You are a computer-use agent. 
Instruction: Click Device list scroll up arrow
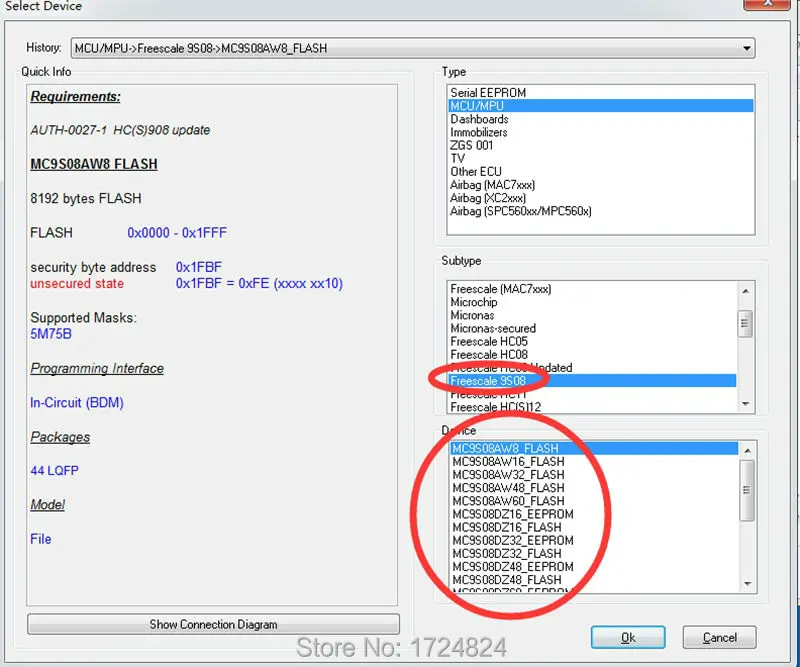point(747,451)
